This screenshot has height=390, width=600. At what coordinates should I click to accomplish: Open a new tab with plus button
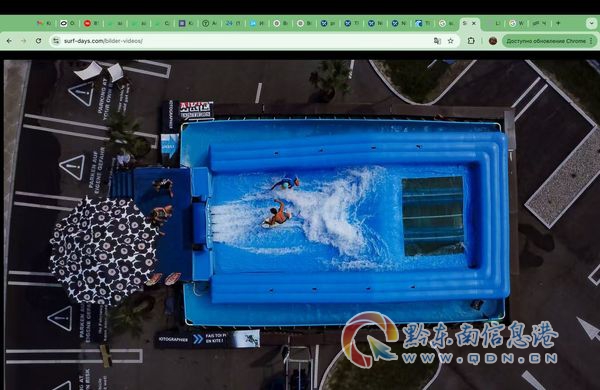pos(558,23)
